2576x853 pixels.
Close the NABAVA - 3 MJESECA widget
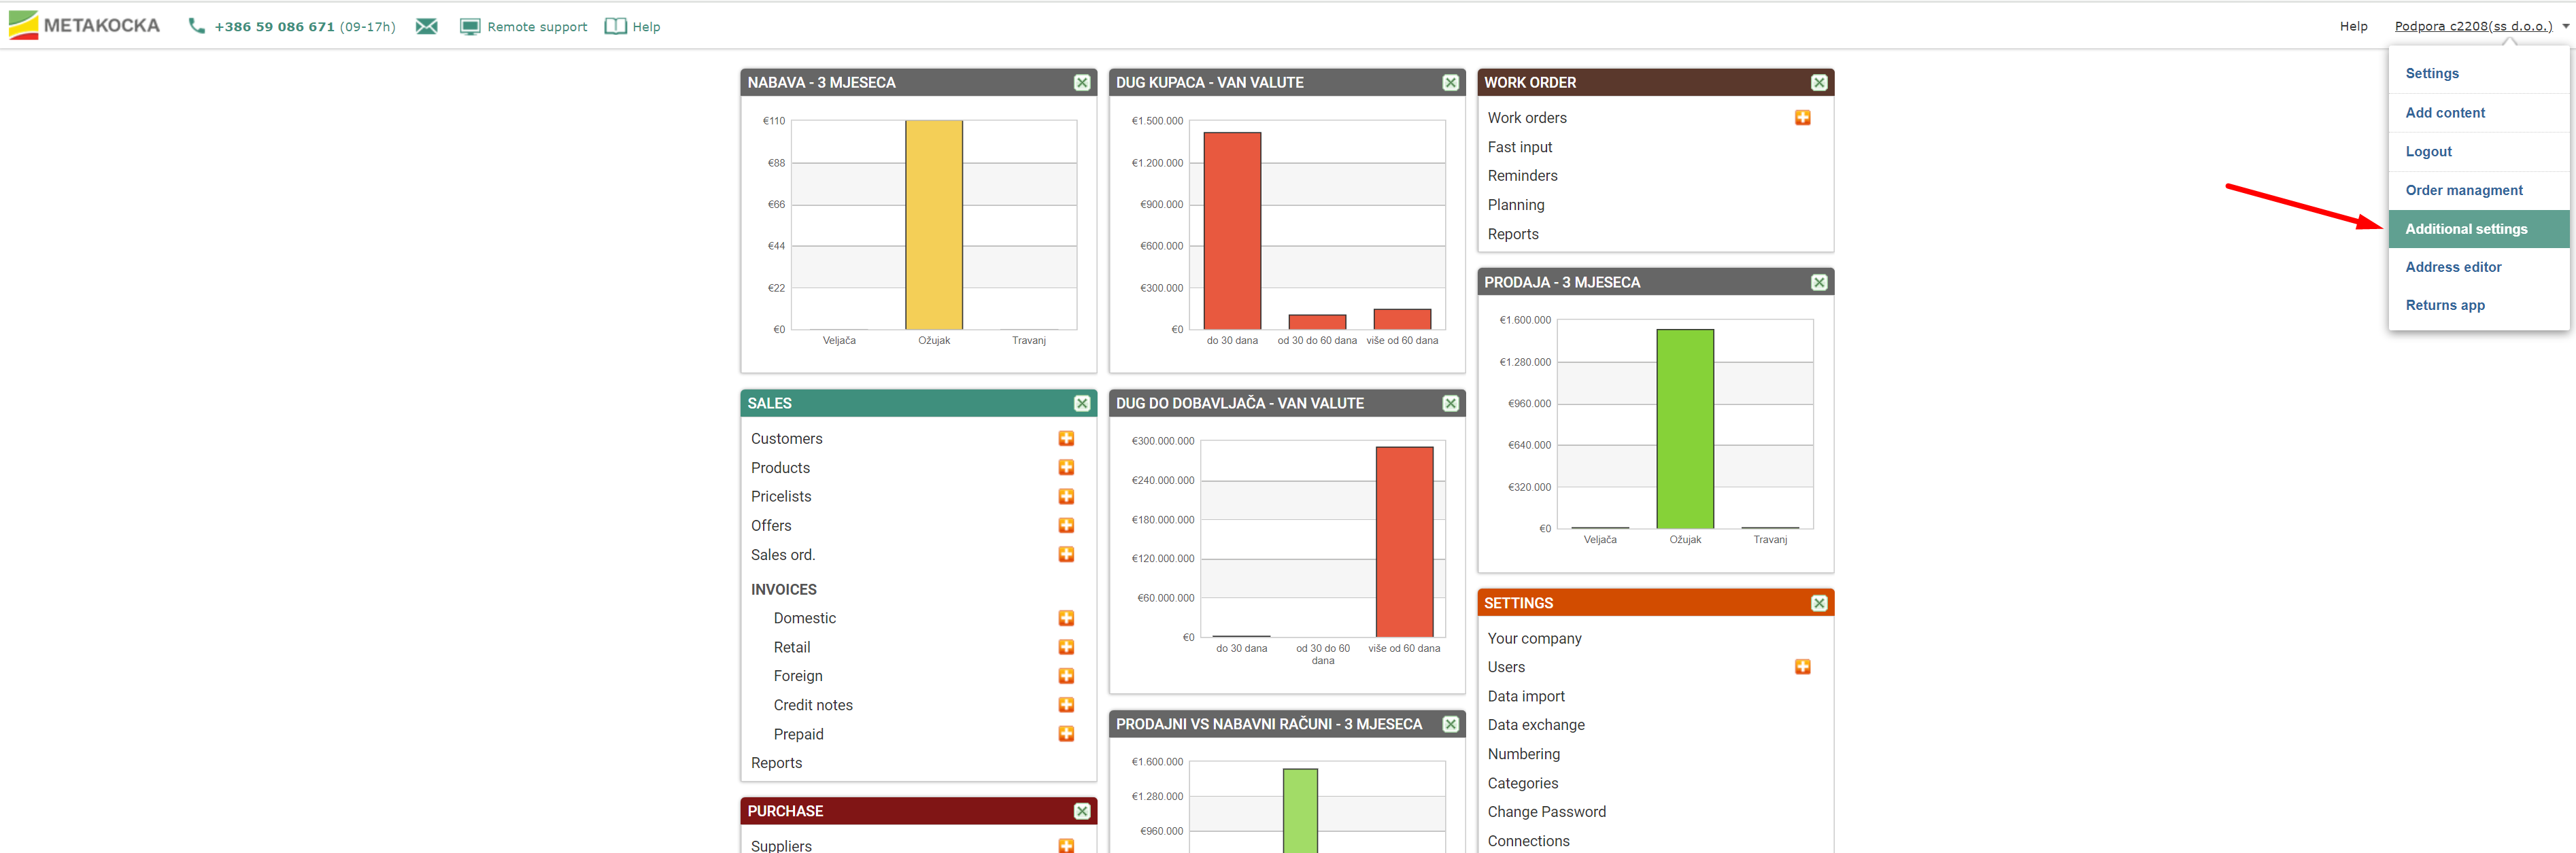pos(1082,83)
